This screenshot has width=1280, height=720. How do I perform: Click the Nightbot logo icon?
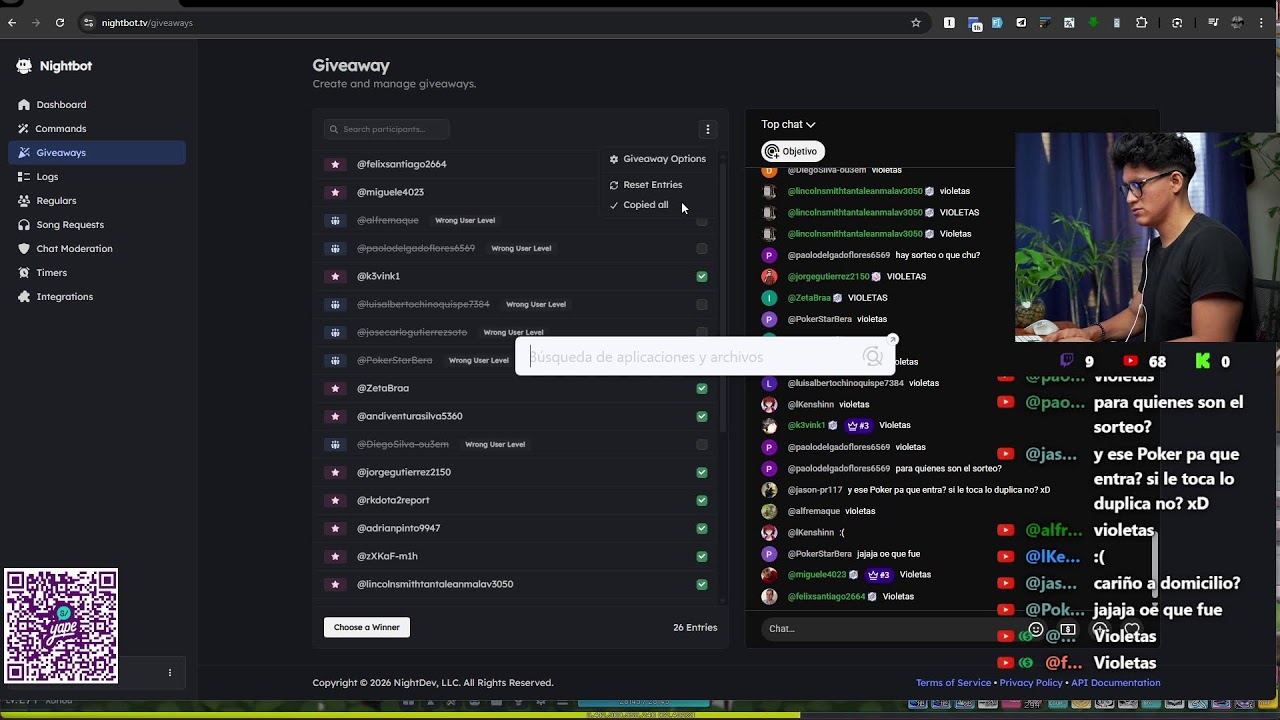point(24,66)
